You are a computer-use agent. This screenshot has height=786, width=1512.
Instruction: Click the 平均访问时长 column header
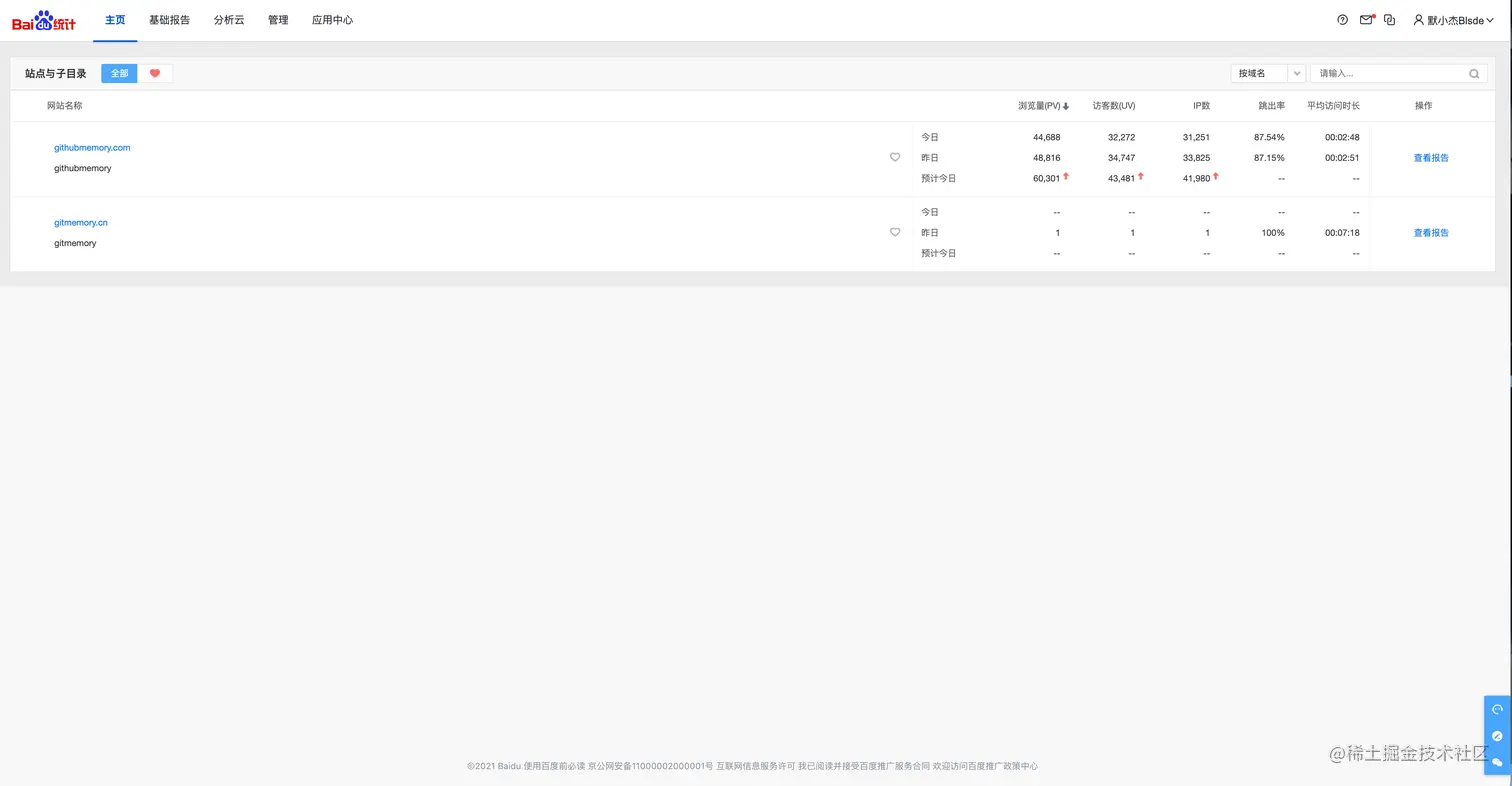click(1333, 106)
